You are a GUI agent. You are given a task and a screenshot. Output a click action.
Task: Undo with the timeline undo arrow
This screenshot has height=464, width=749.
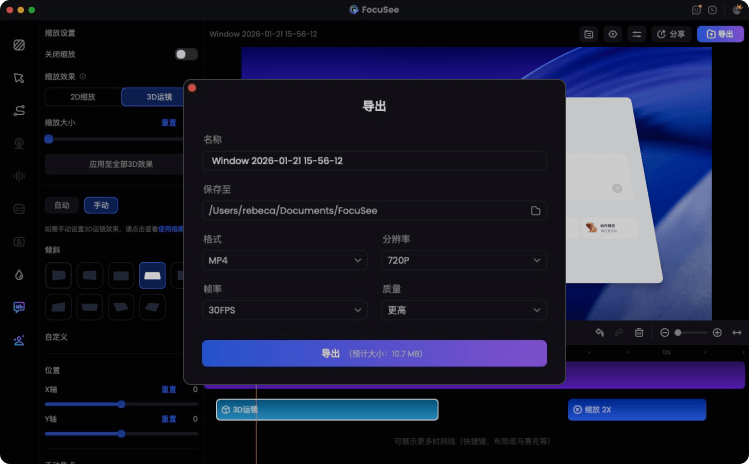599,333
